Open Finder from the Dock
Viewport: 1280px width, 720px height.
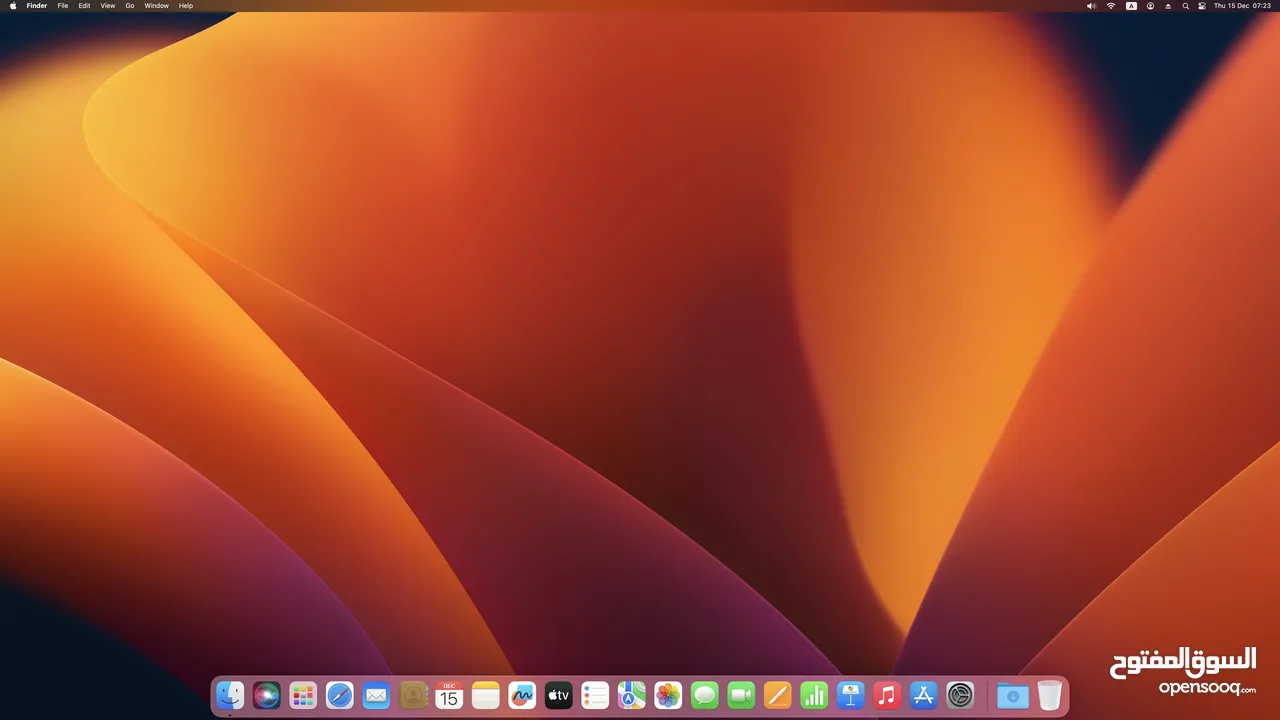pos(230,695)
